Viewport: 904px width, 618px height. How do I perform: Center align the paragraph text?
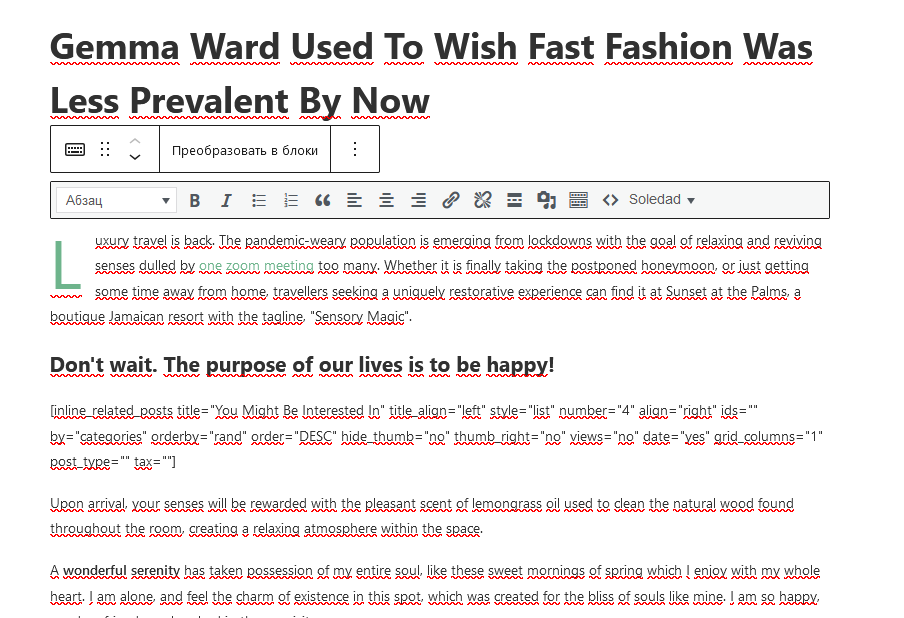[386, 200]
